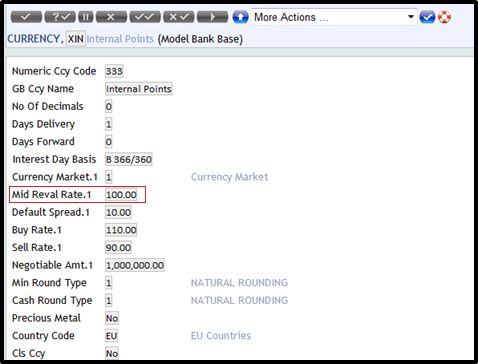Click the 'Buy Rate.1' label
Image resolution: width=478 pixels, height=364 pixels.
37,230
